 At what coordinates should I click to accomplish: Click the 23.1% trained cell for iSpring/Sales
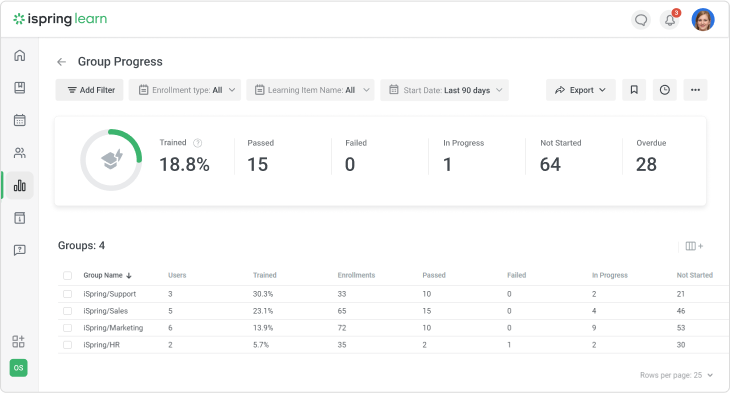point(263,311)
